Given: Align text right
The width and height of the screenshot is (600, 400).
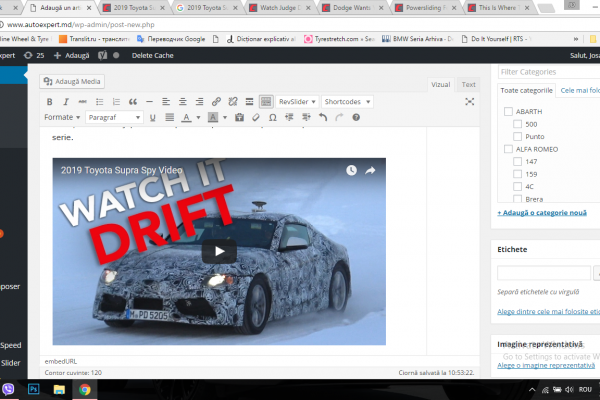Looking at the screenshot, I should point(199,102).
